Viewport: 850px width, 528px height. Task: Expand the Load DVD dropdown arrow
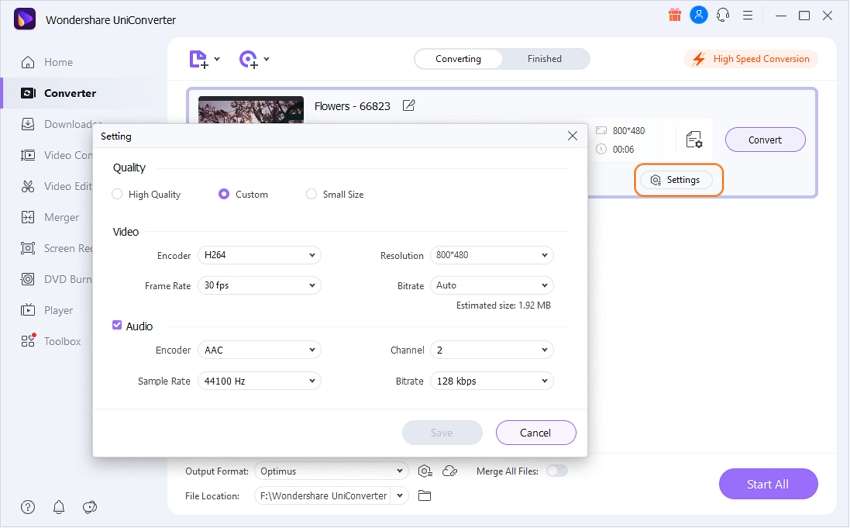pyautogui.click(x=266, y=59)
